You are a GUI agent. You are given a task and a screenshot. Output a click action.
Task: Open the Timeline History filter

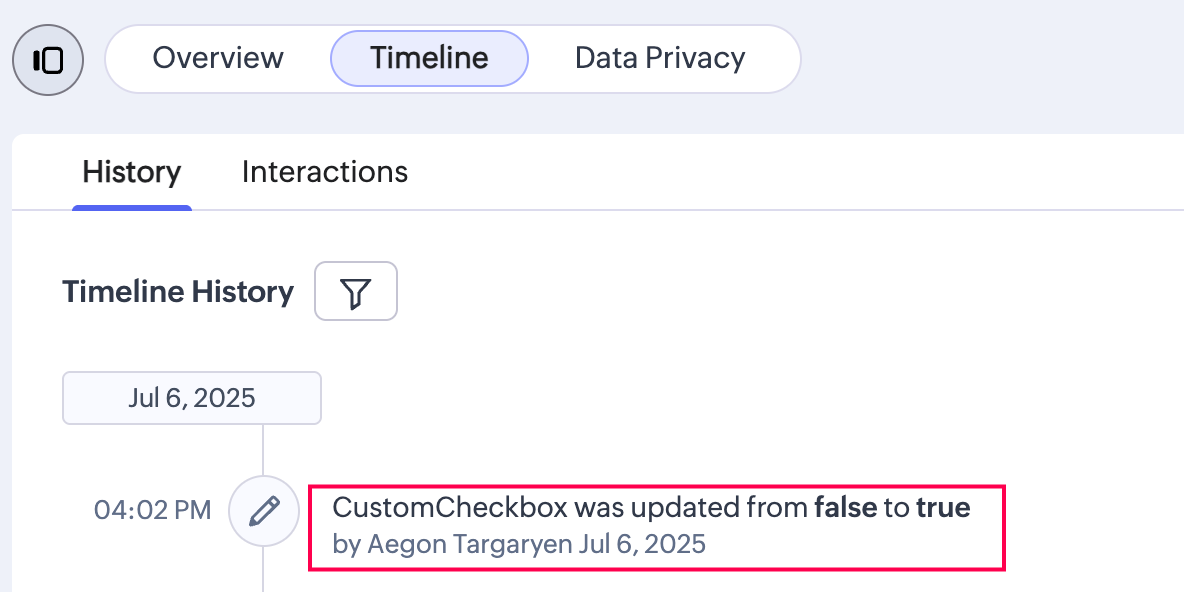coord(356,292)
